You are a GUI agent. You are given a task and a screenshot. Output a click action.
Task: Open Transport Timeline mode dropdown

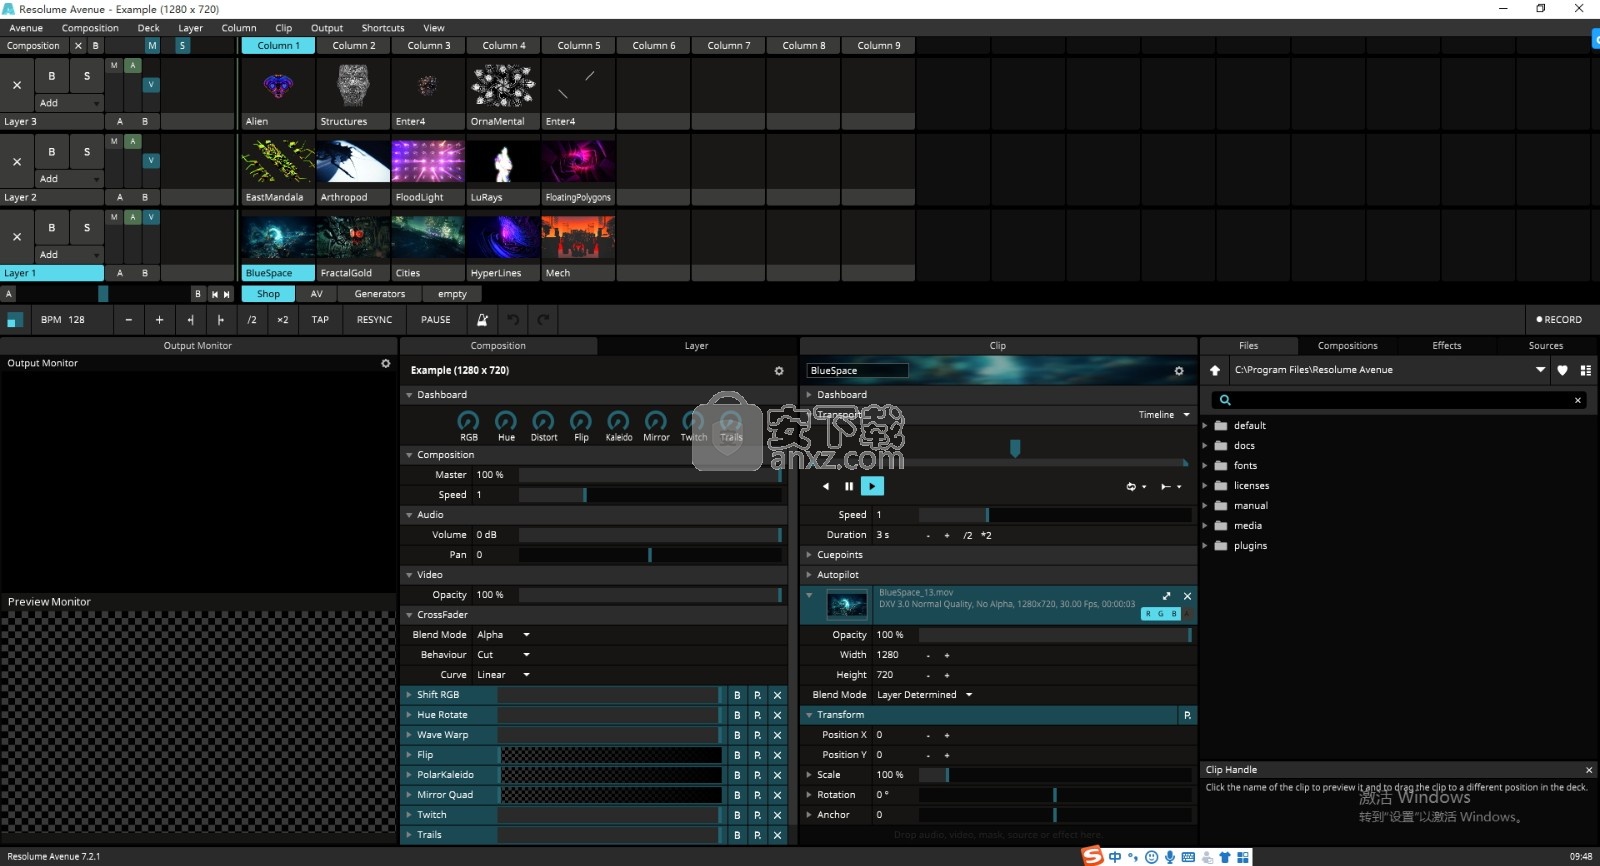(1164, 415)
